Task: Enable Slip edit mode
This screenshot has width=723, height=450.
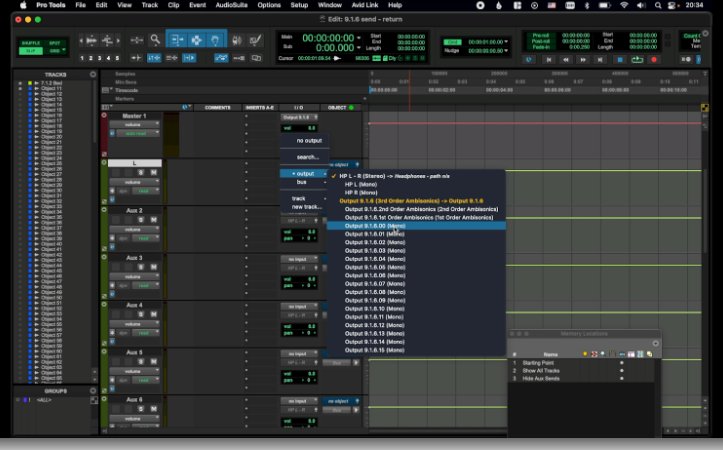Action: 31,51
